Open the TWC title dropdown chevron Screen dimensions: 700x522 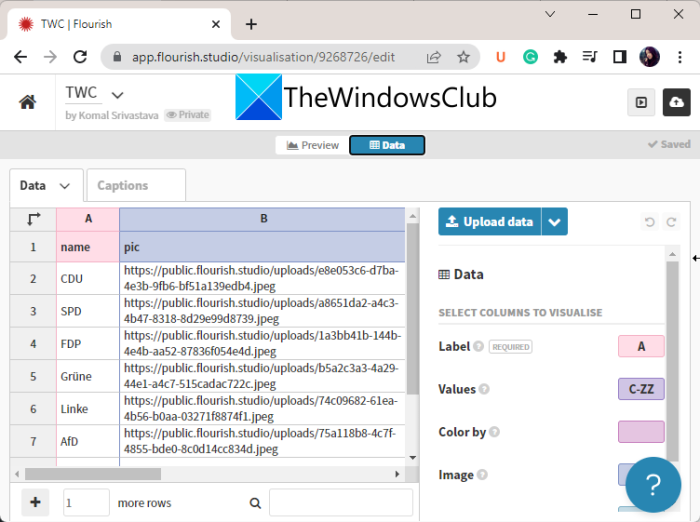tap(117, 95)
